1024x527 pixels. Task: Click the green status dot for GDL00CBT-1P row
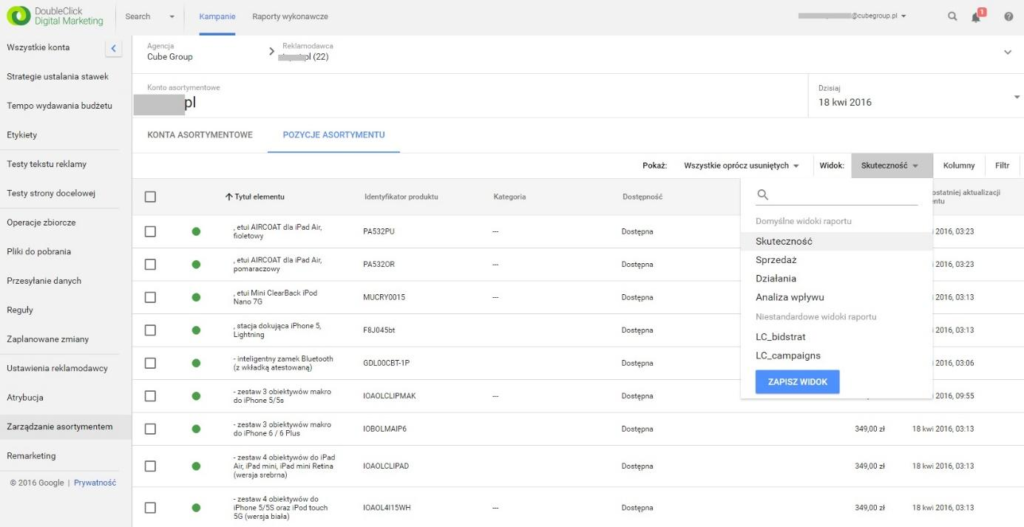point(196,363)
